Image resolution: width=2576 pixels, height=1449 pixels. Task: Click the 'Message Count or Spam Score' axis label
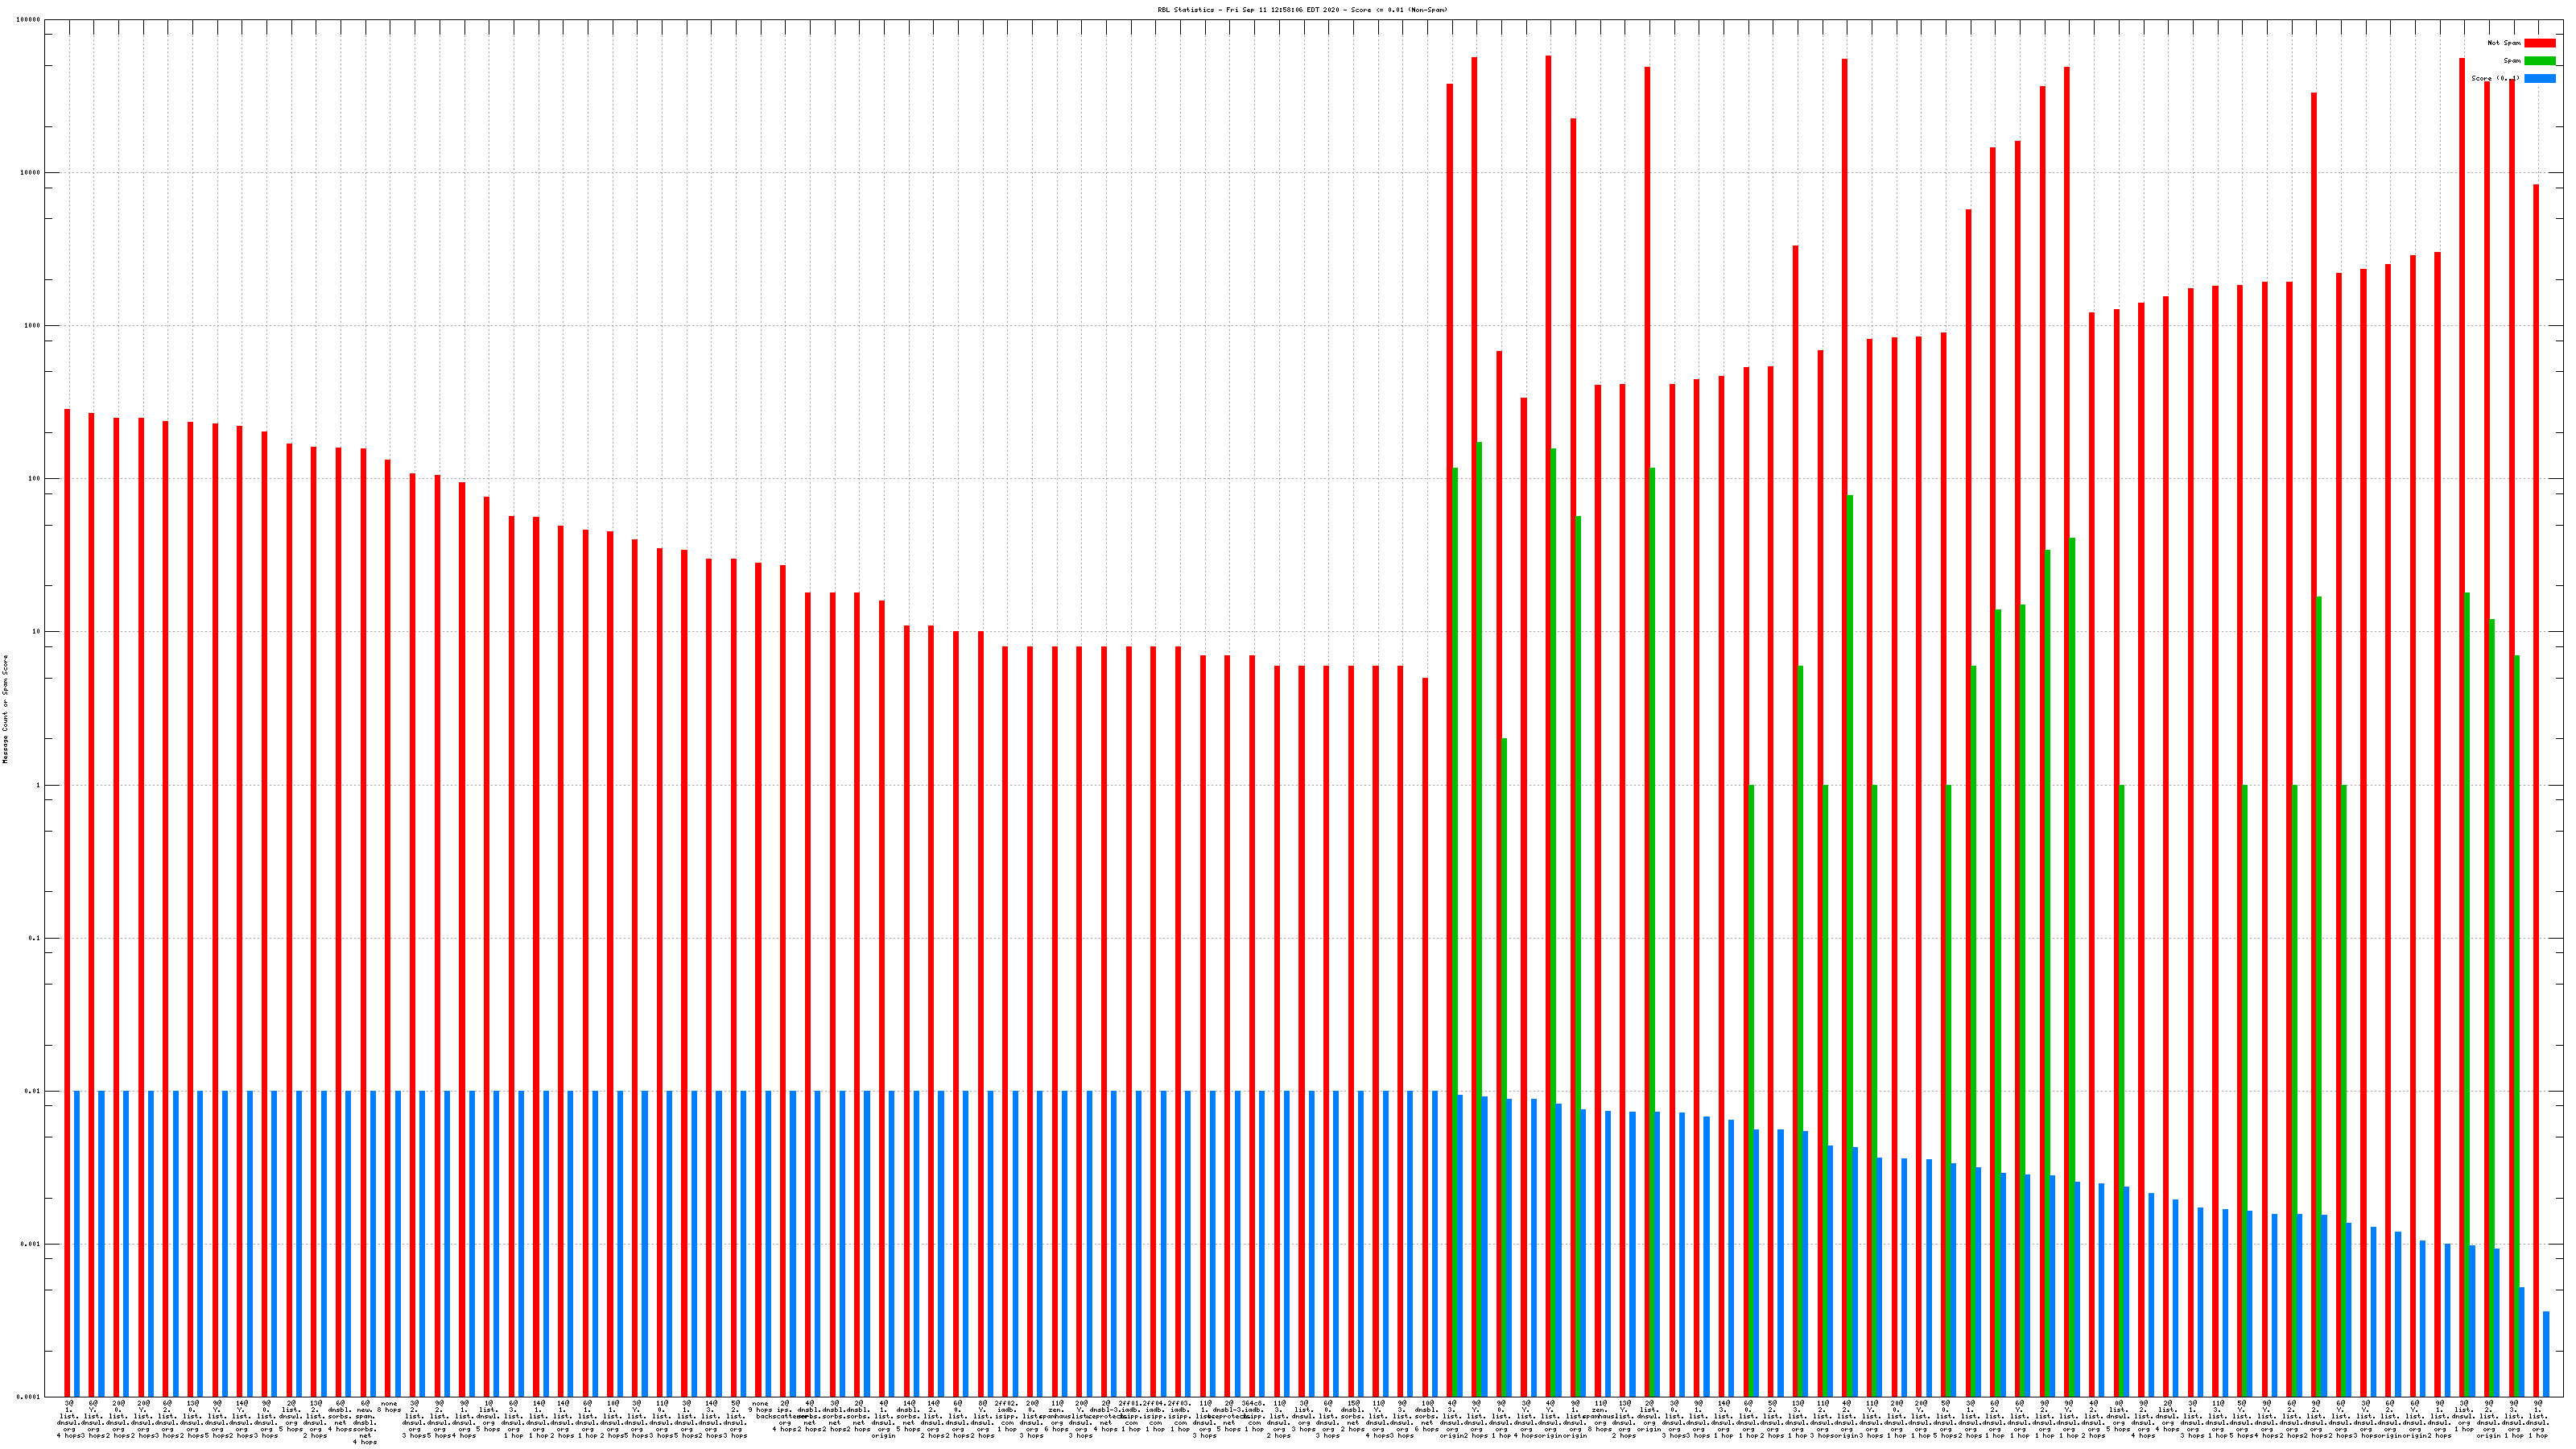pos(5,709)
